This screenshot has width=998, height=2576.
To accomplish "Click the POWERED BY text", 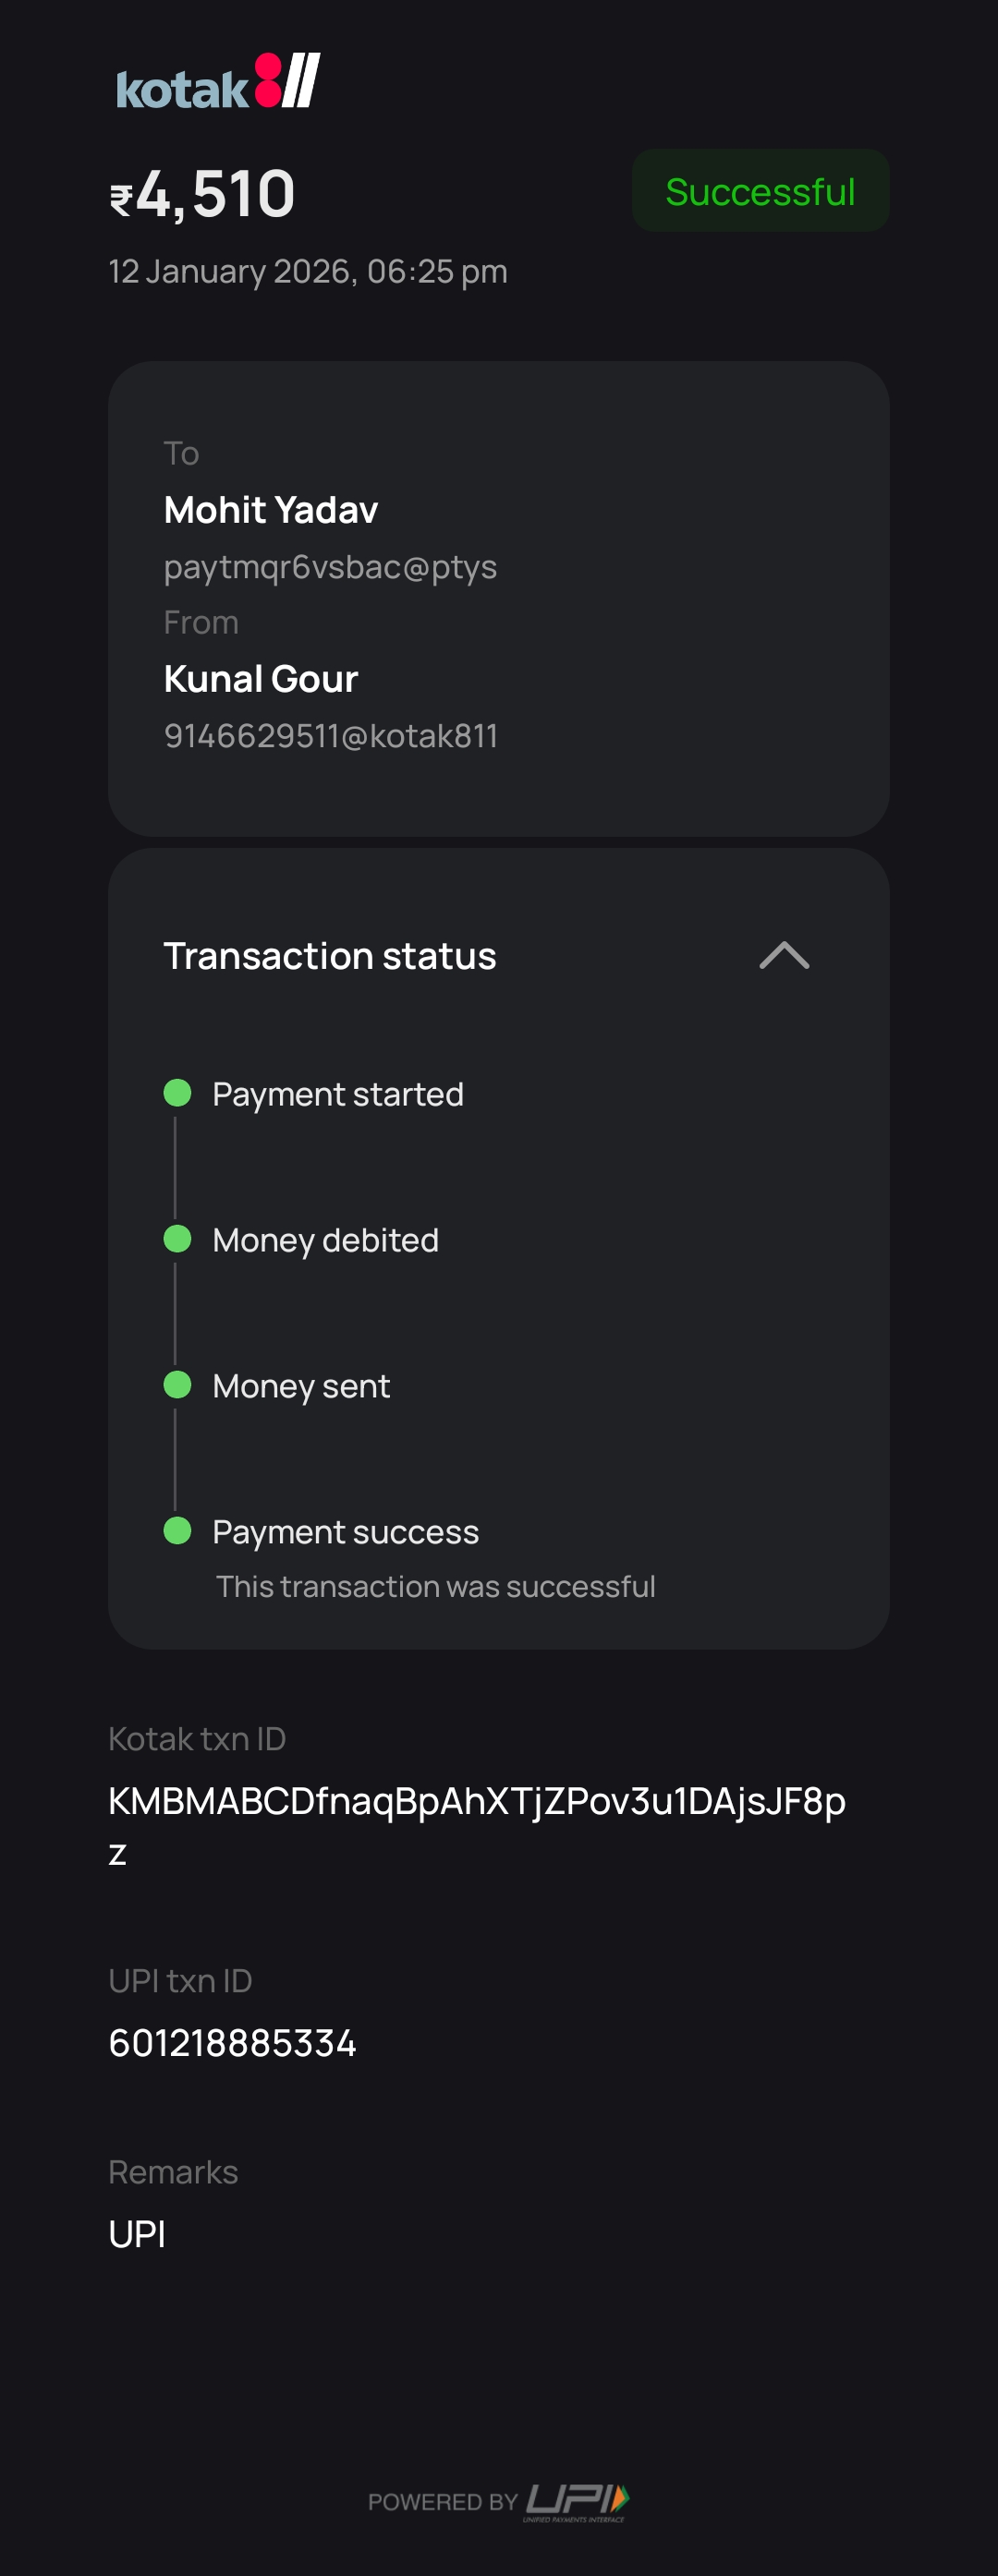I will tap(442, 2502).
